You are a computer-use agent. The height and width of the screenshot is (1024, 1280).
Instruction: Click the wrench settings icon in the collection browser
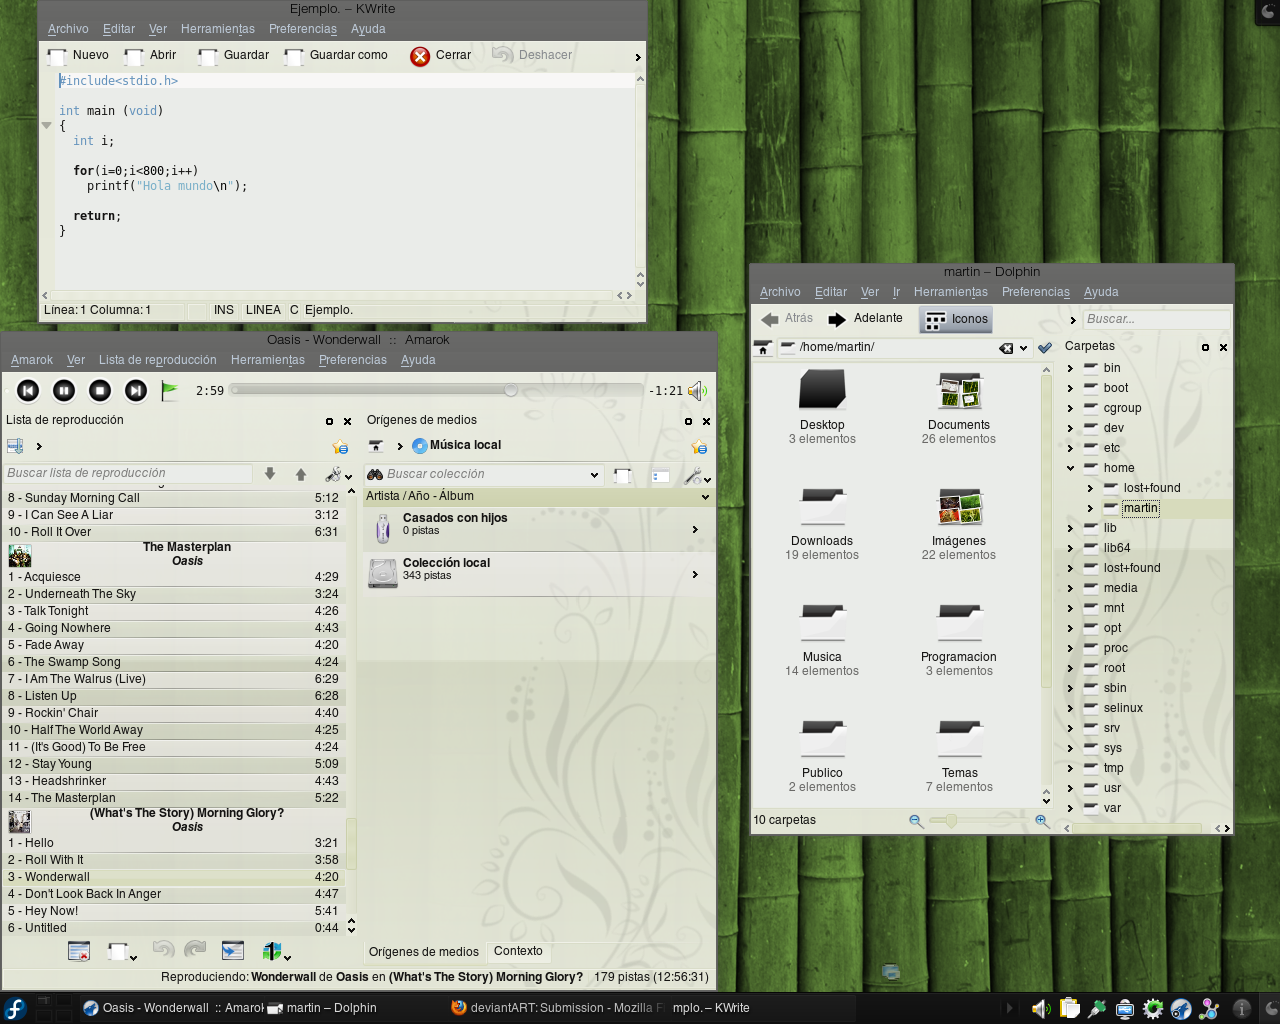pos(693,477)
